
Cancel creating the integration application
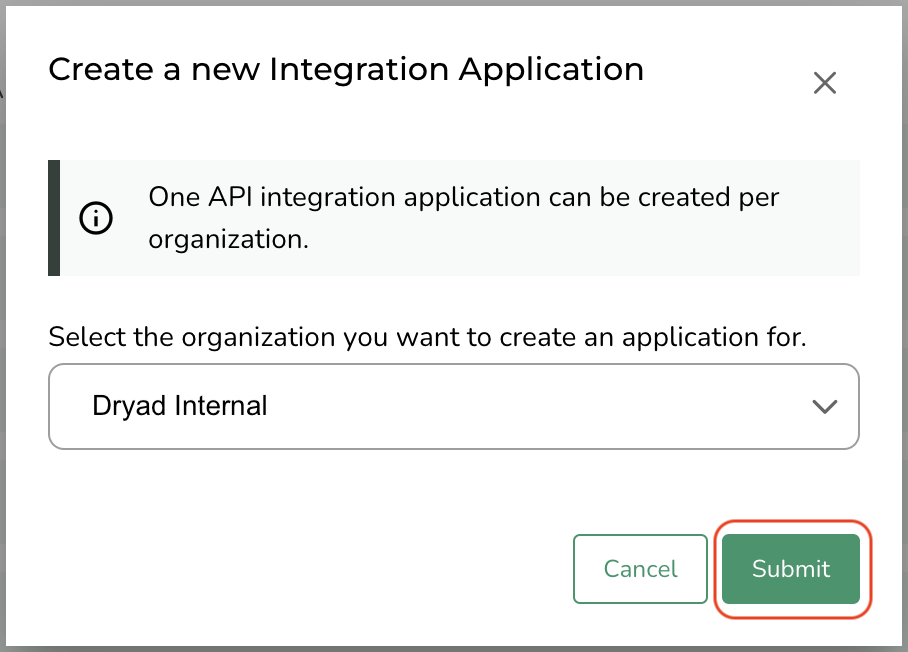click(x=640, y=569)
